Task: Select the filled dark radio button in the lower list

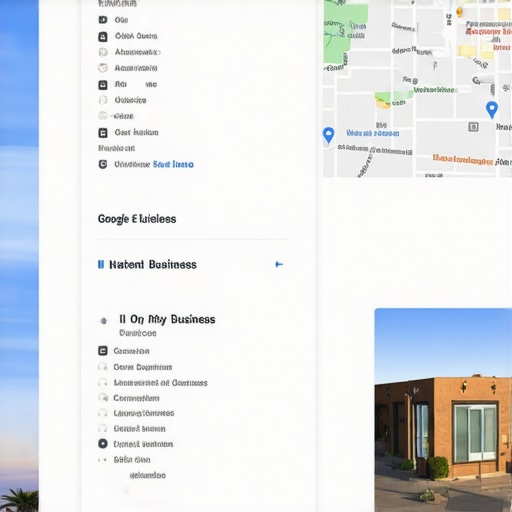Action: tap(103, 444)
